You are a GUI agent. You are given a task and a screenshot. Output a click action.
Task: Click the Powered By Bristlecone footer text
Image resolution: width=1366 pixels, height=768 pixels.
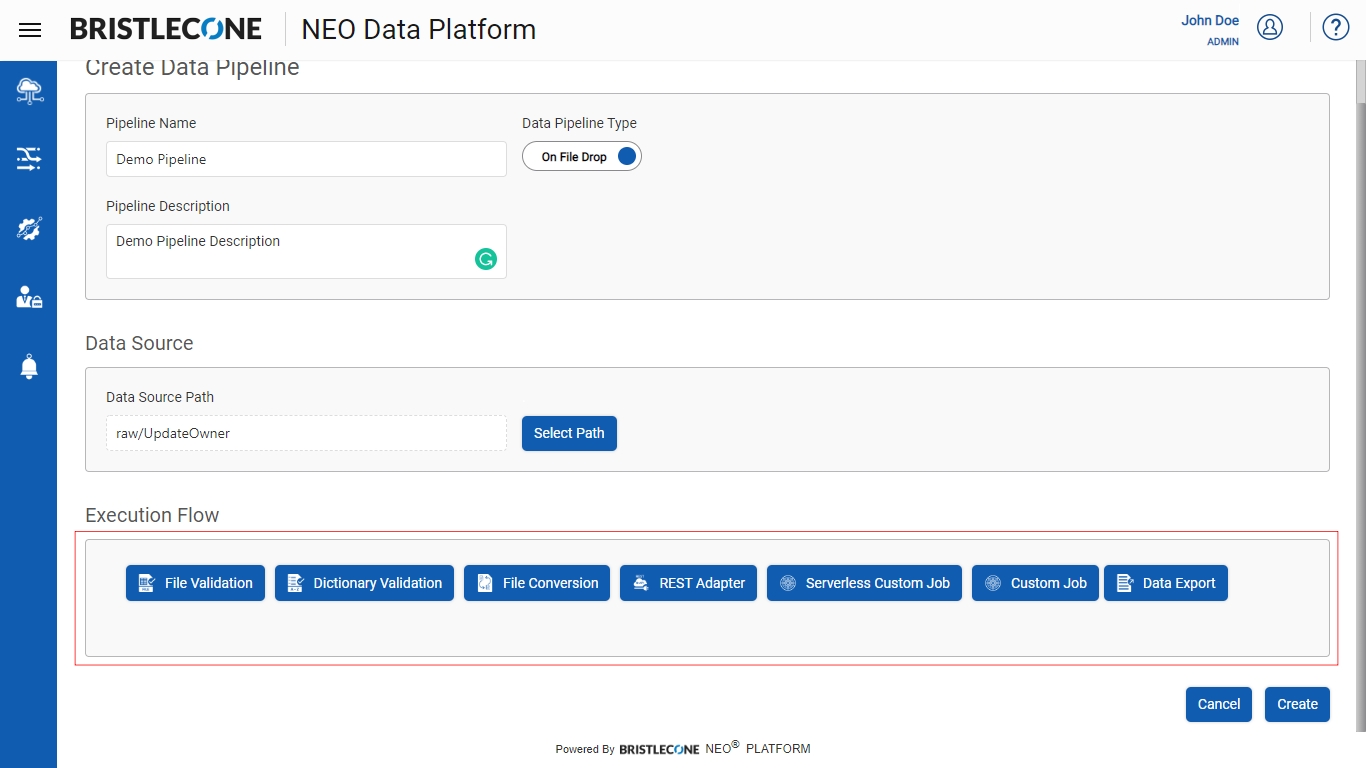[x=683, y=748]
